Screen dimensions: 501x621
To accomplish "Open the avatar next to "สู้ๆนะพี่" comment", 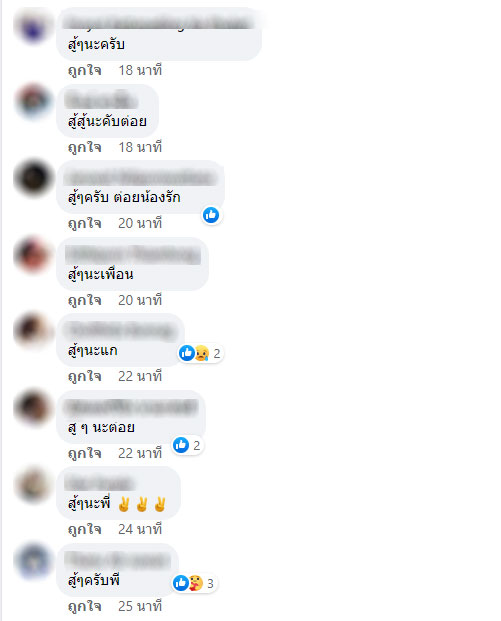I will coord(33,485).
